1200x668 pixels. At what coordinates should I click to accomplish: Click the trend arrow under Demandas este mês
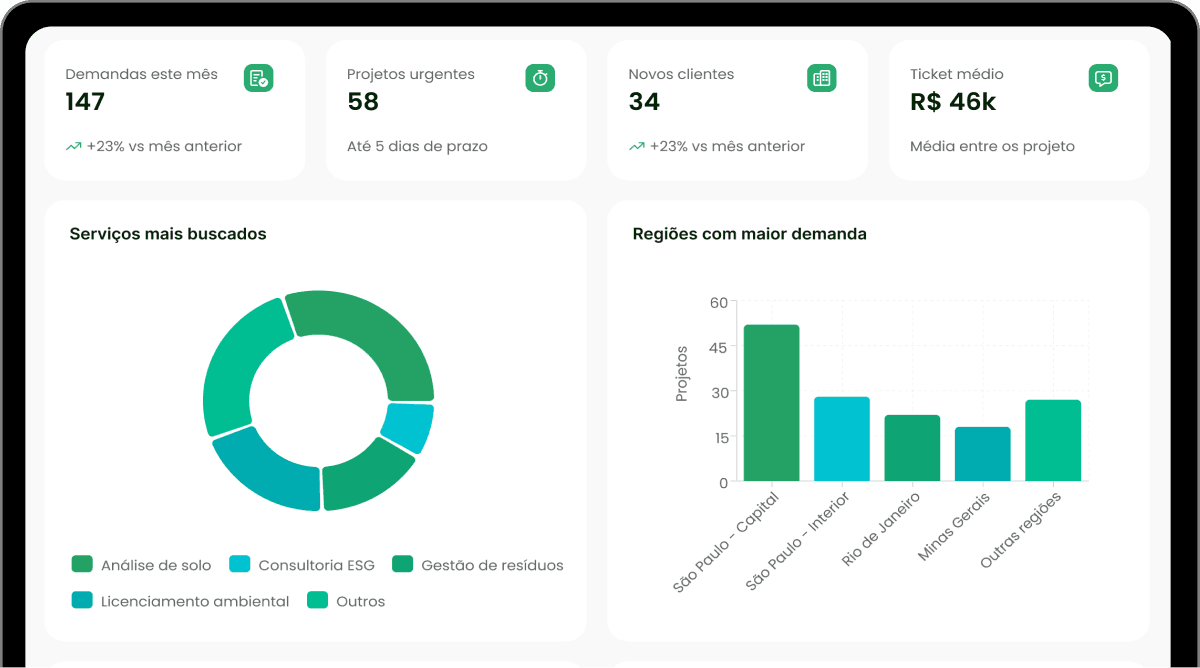[x=73, y=147]
